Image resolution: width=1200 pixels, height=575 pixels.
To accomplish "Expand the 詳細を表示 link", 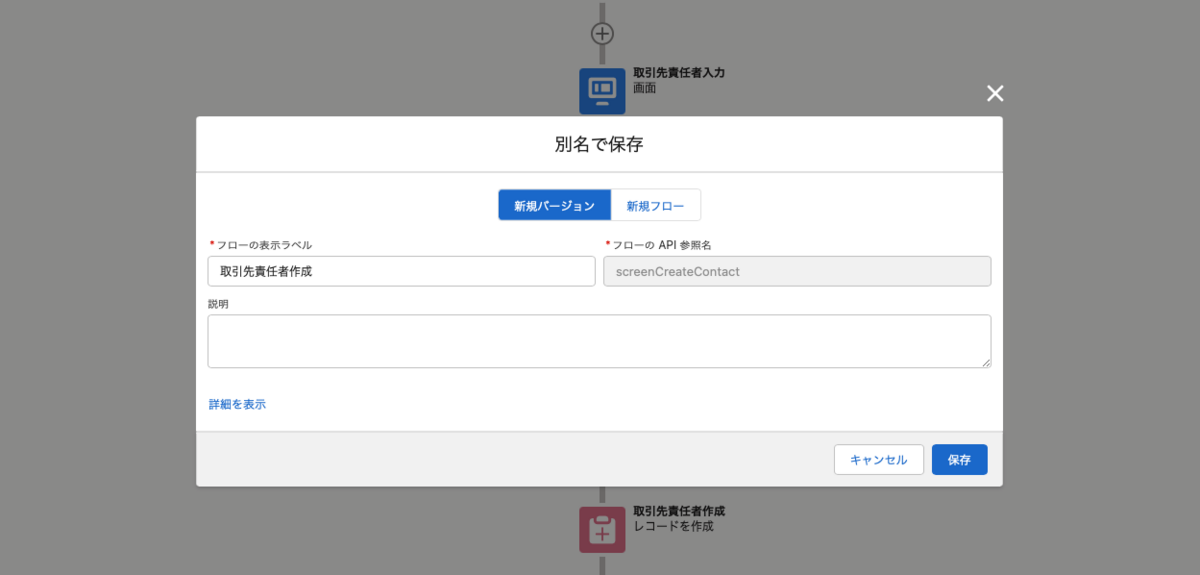I will point(237,404).
